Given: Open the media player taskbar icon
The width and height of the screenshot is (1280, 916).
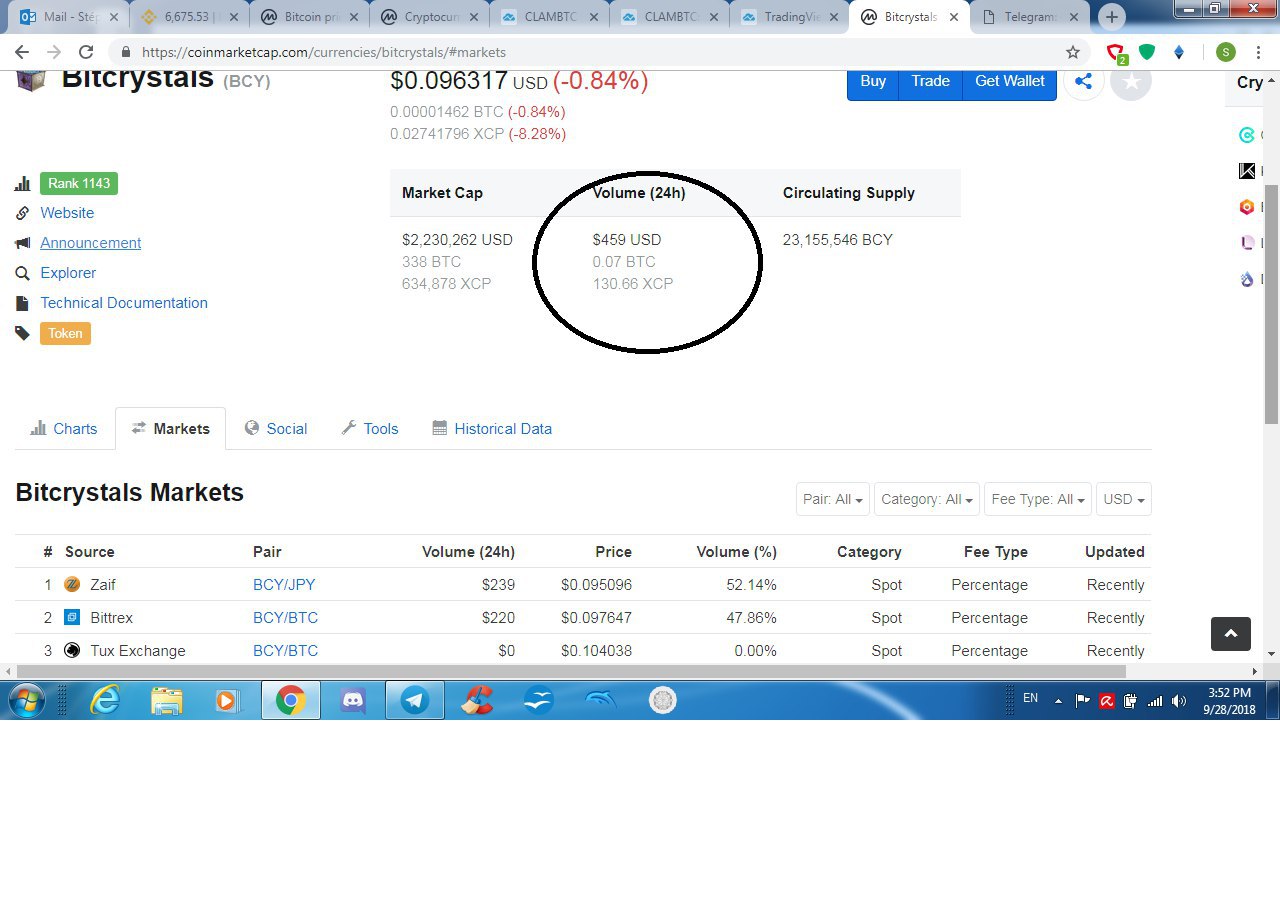Looking at the screenshot, I should tap(228, 700).
